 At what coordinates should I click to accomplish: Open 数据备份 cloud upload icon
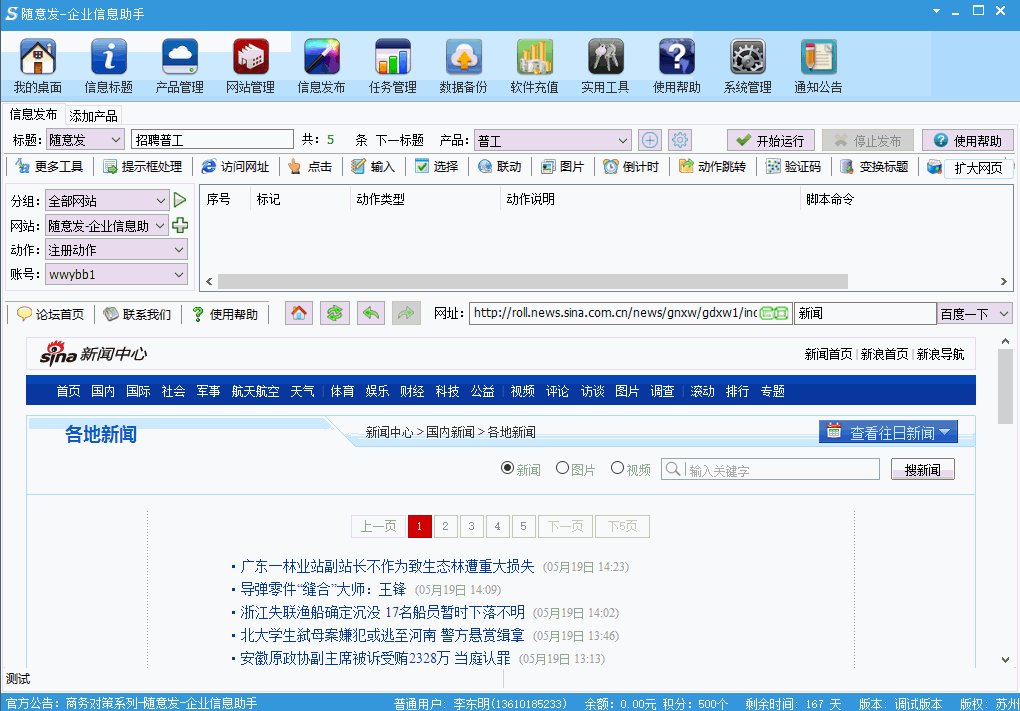[x=463, y=57]
